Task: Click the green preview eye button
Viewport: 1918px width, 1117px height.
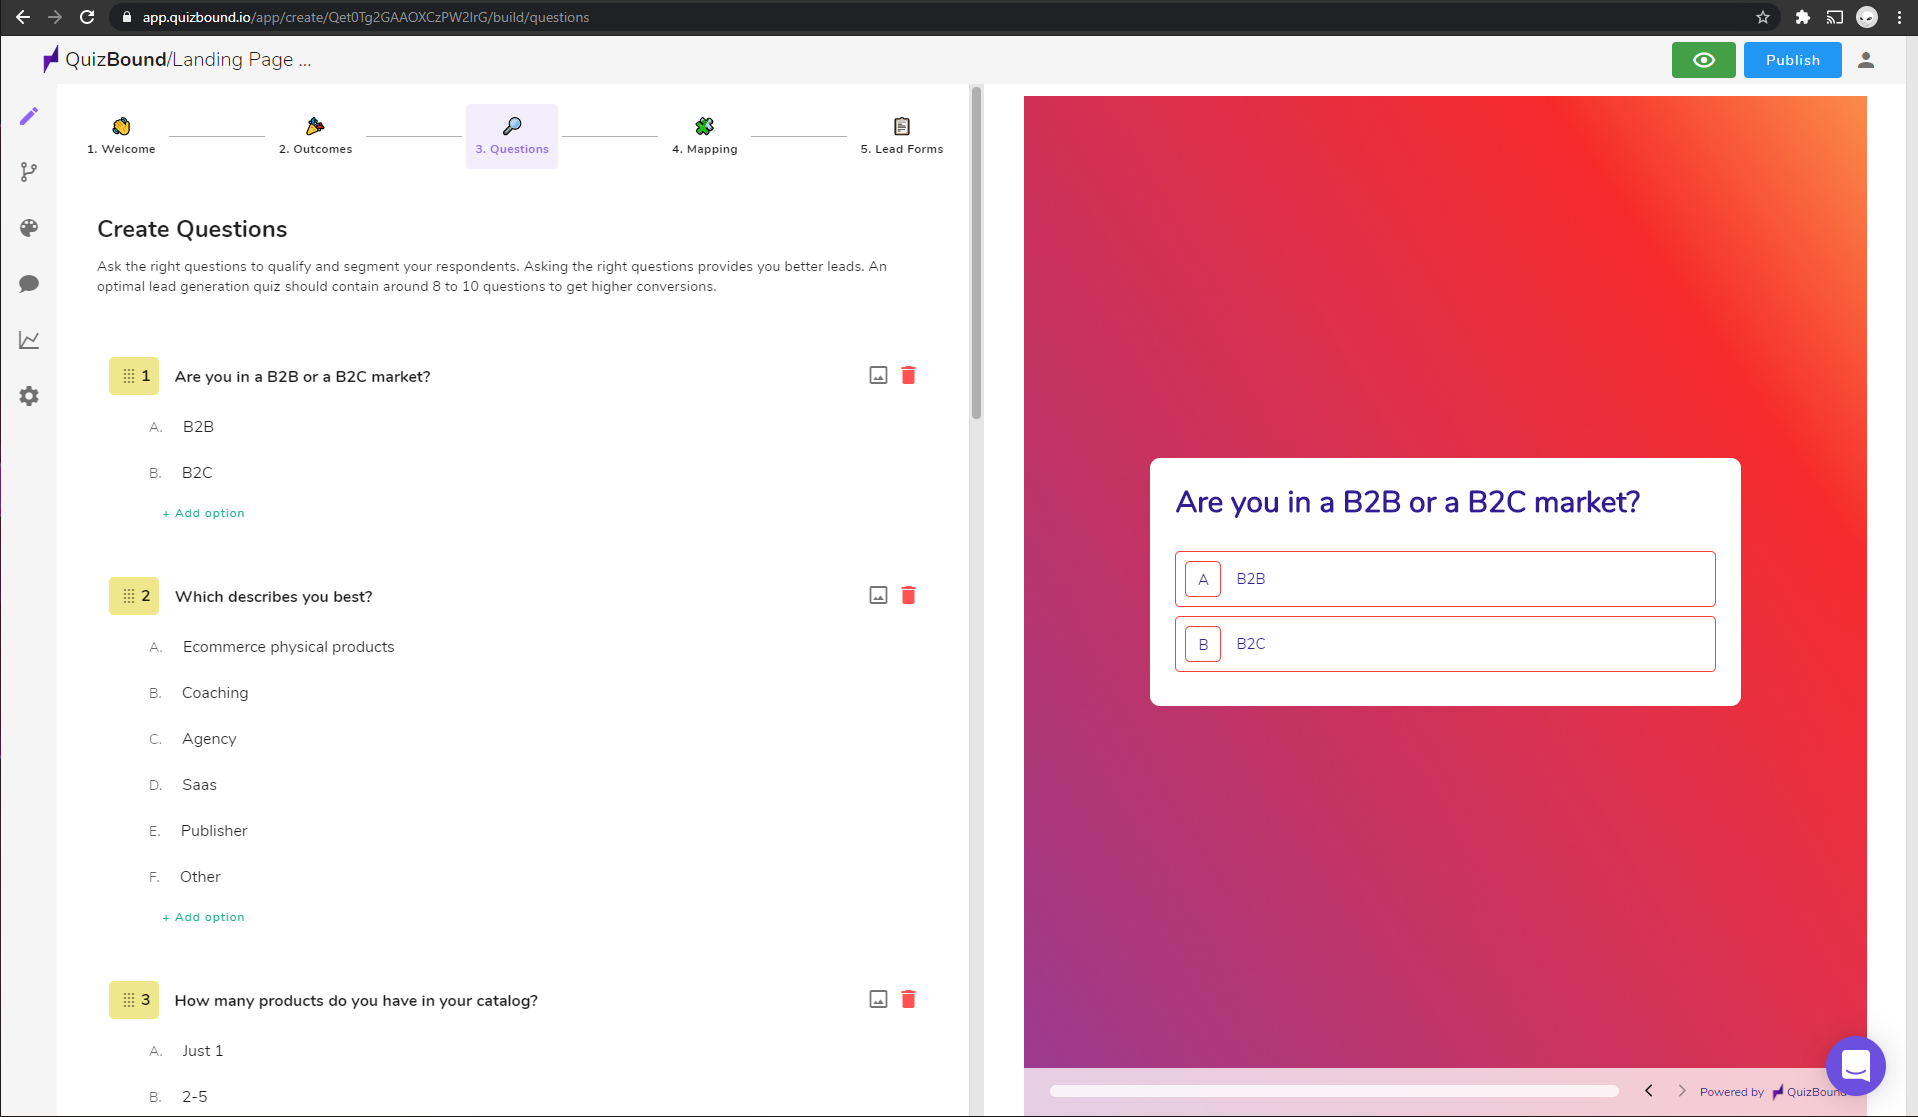Action: (1703, 60)
